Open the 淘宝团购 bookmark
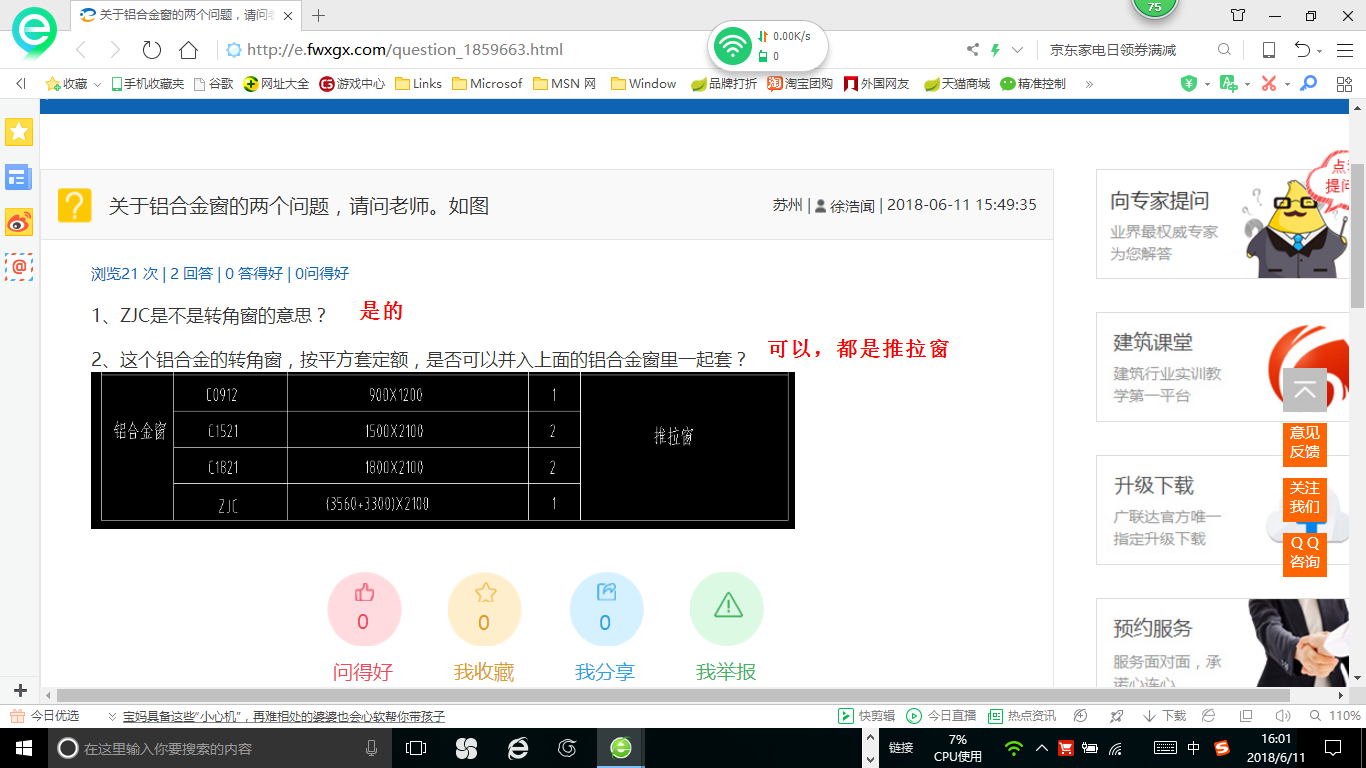Screen dimensions: 1366x768 tap(800, 84)
